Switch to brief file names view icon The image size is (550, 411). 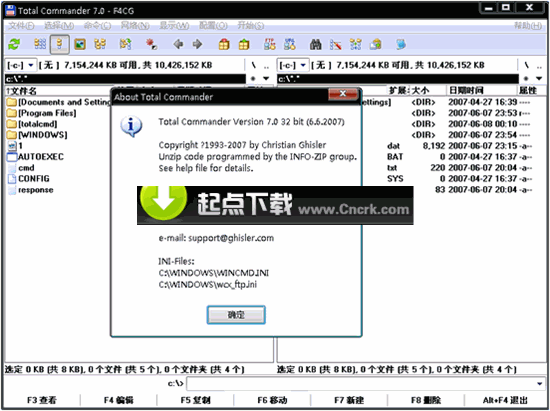coord(40,44)
